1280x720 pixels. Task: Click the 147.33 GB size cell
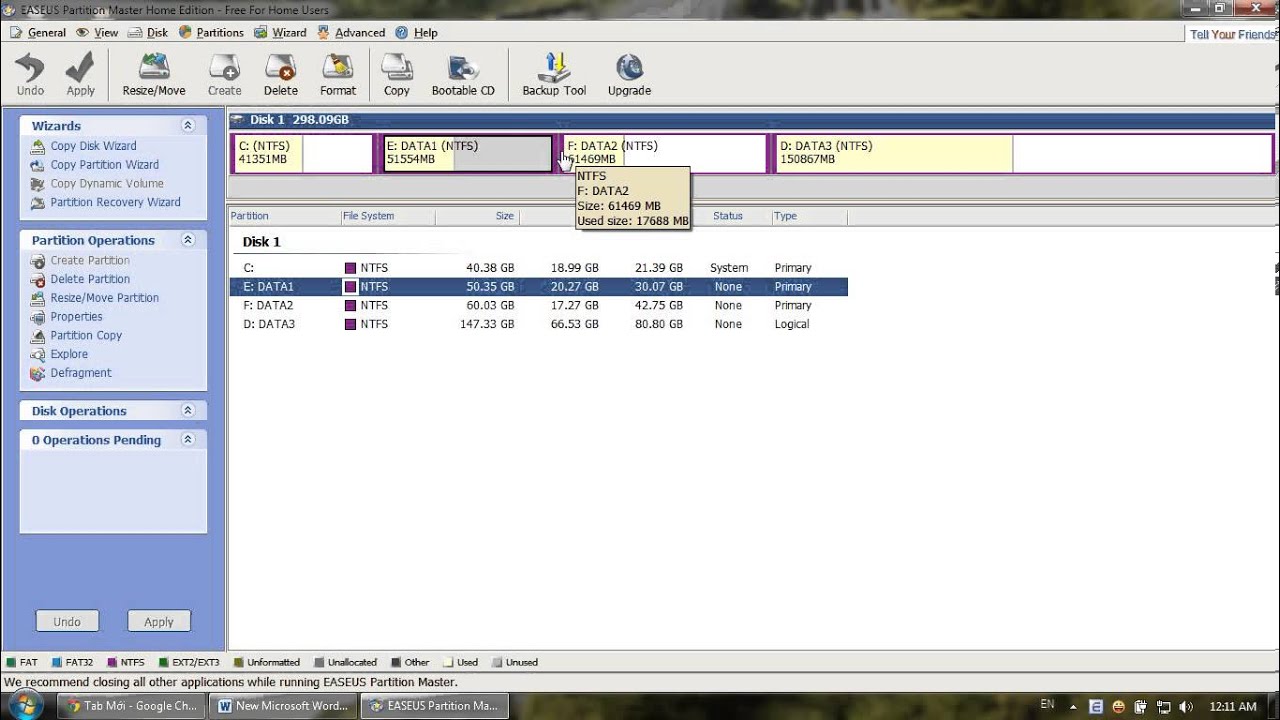click(x=487, y=324)
